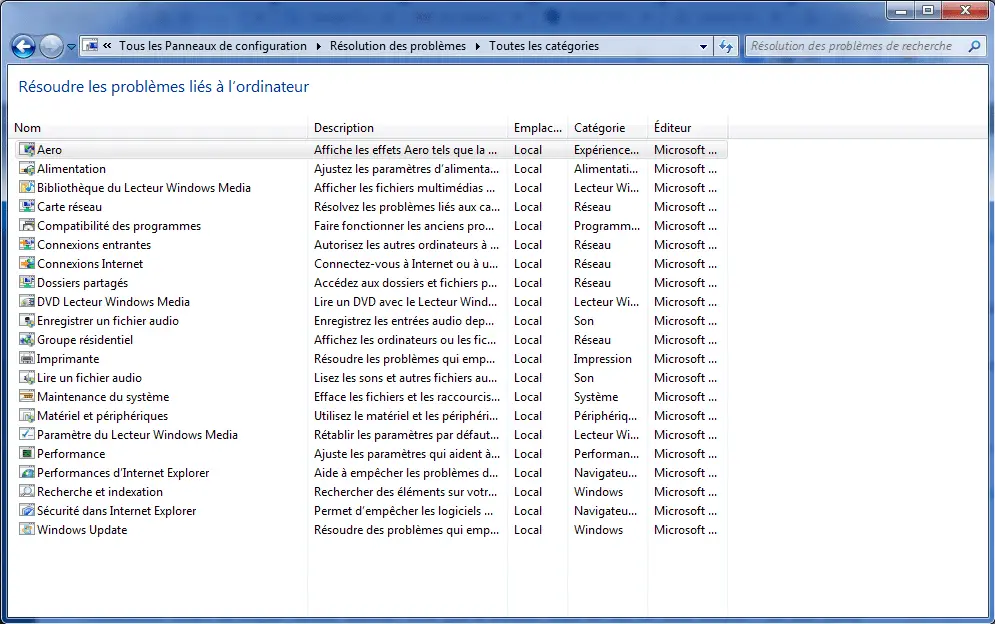Click the Connexions Internet icon
The image size is (995, 624).
click(27, 264)
